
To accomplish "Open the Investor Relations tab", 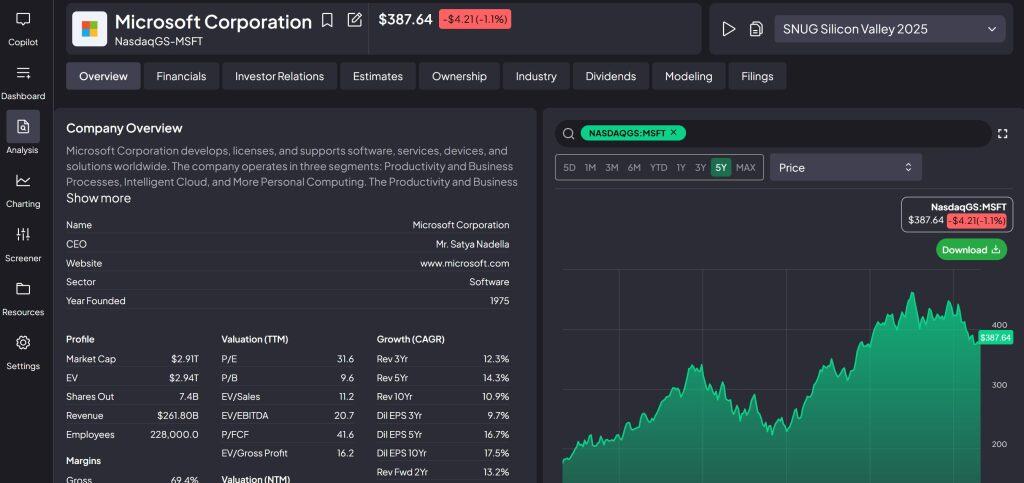I will pos(280,76).
